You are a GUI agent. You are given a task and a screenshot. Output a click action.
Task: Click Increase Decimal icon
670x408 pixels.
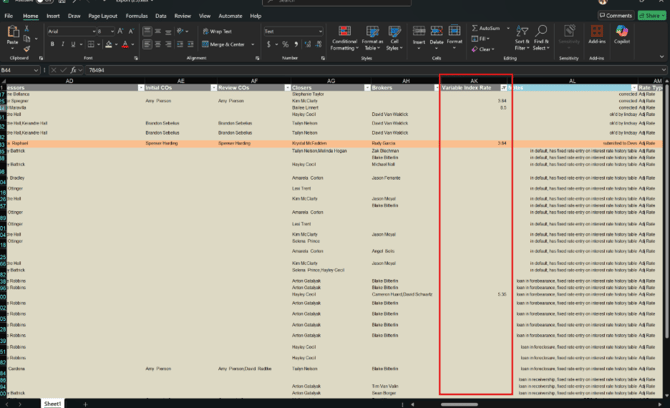coord(308,44)
